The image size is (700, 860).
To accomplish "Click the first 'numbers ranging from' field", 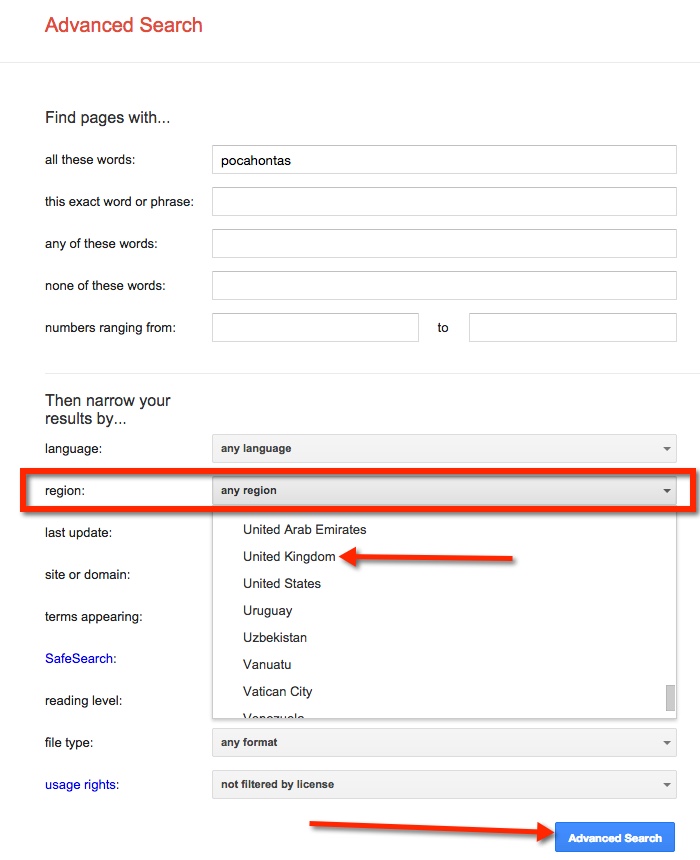I will coord(315,328).
